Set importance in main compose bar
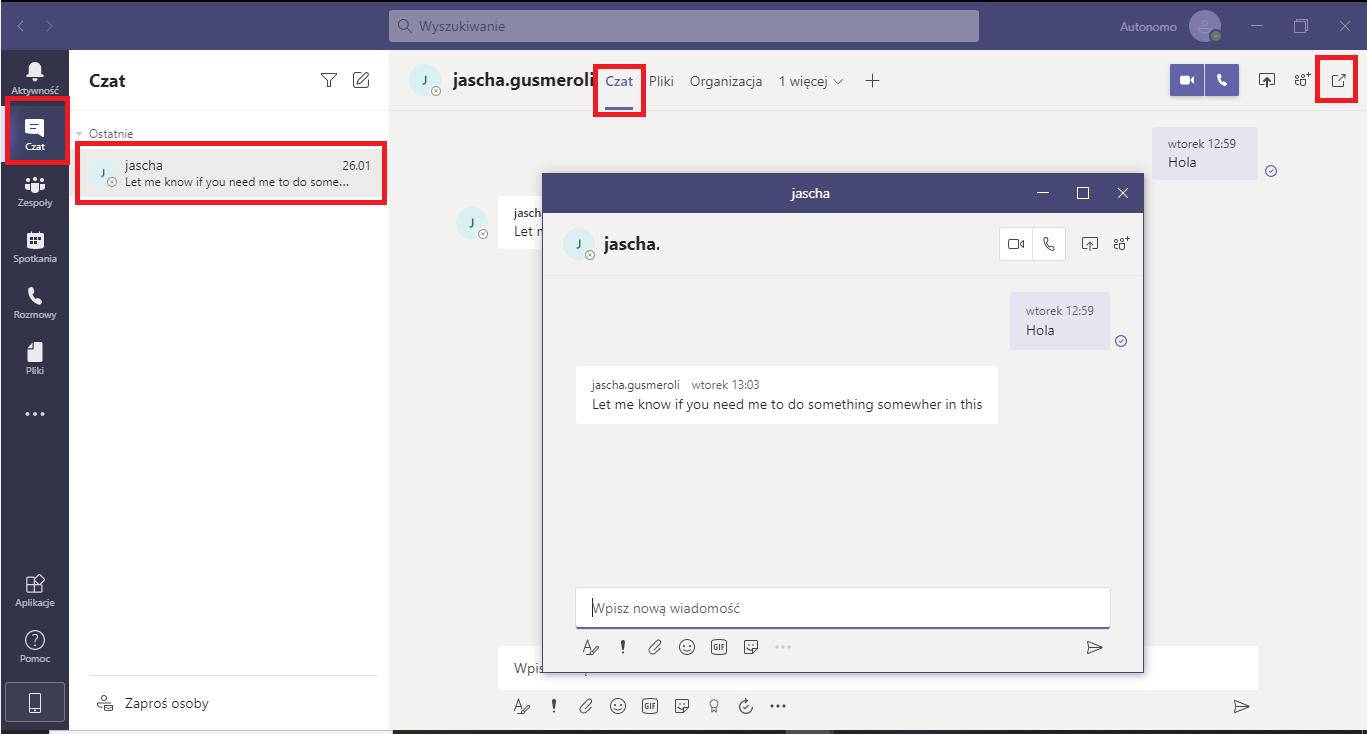Screen dimensions: 1367x734 click(554, 707)
